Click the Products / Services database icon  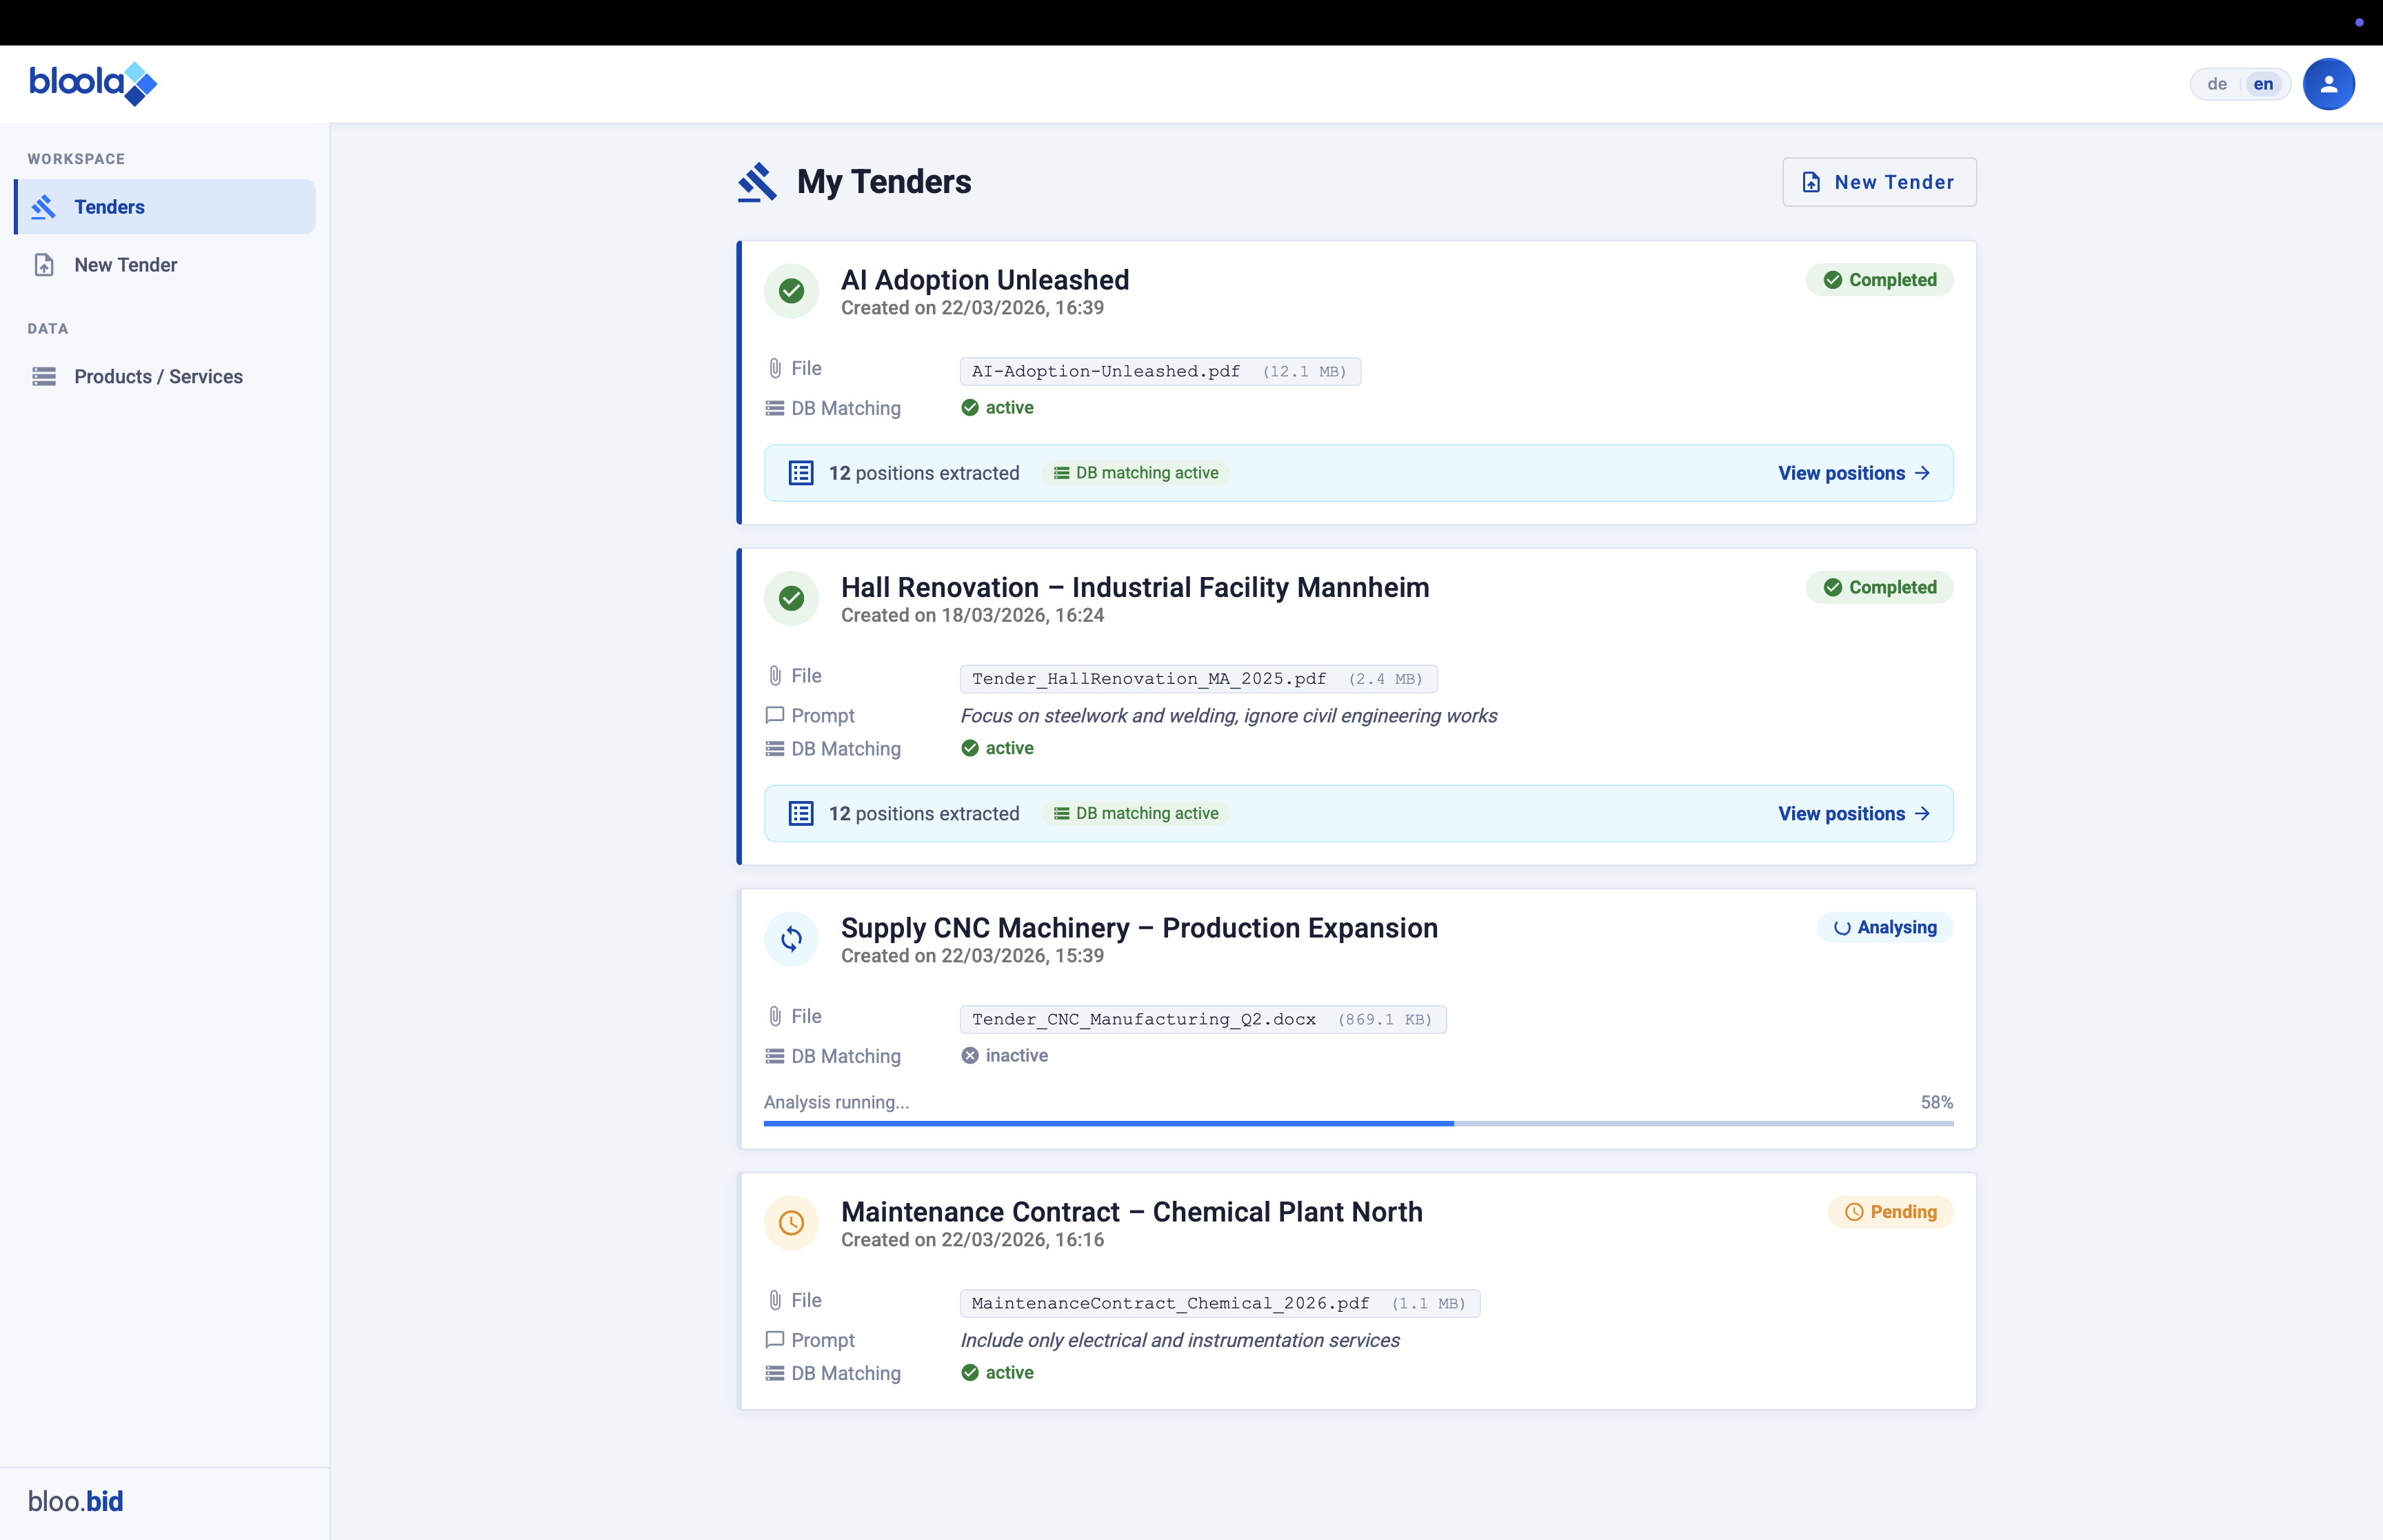tap(44, 376)
